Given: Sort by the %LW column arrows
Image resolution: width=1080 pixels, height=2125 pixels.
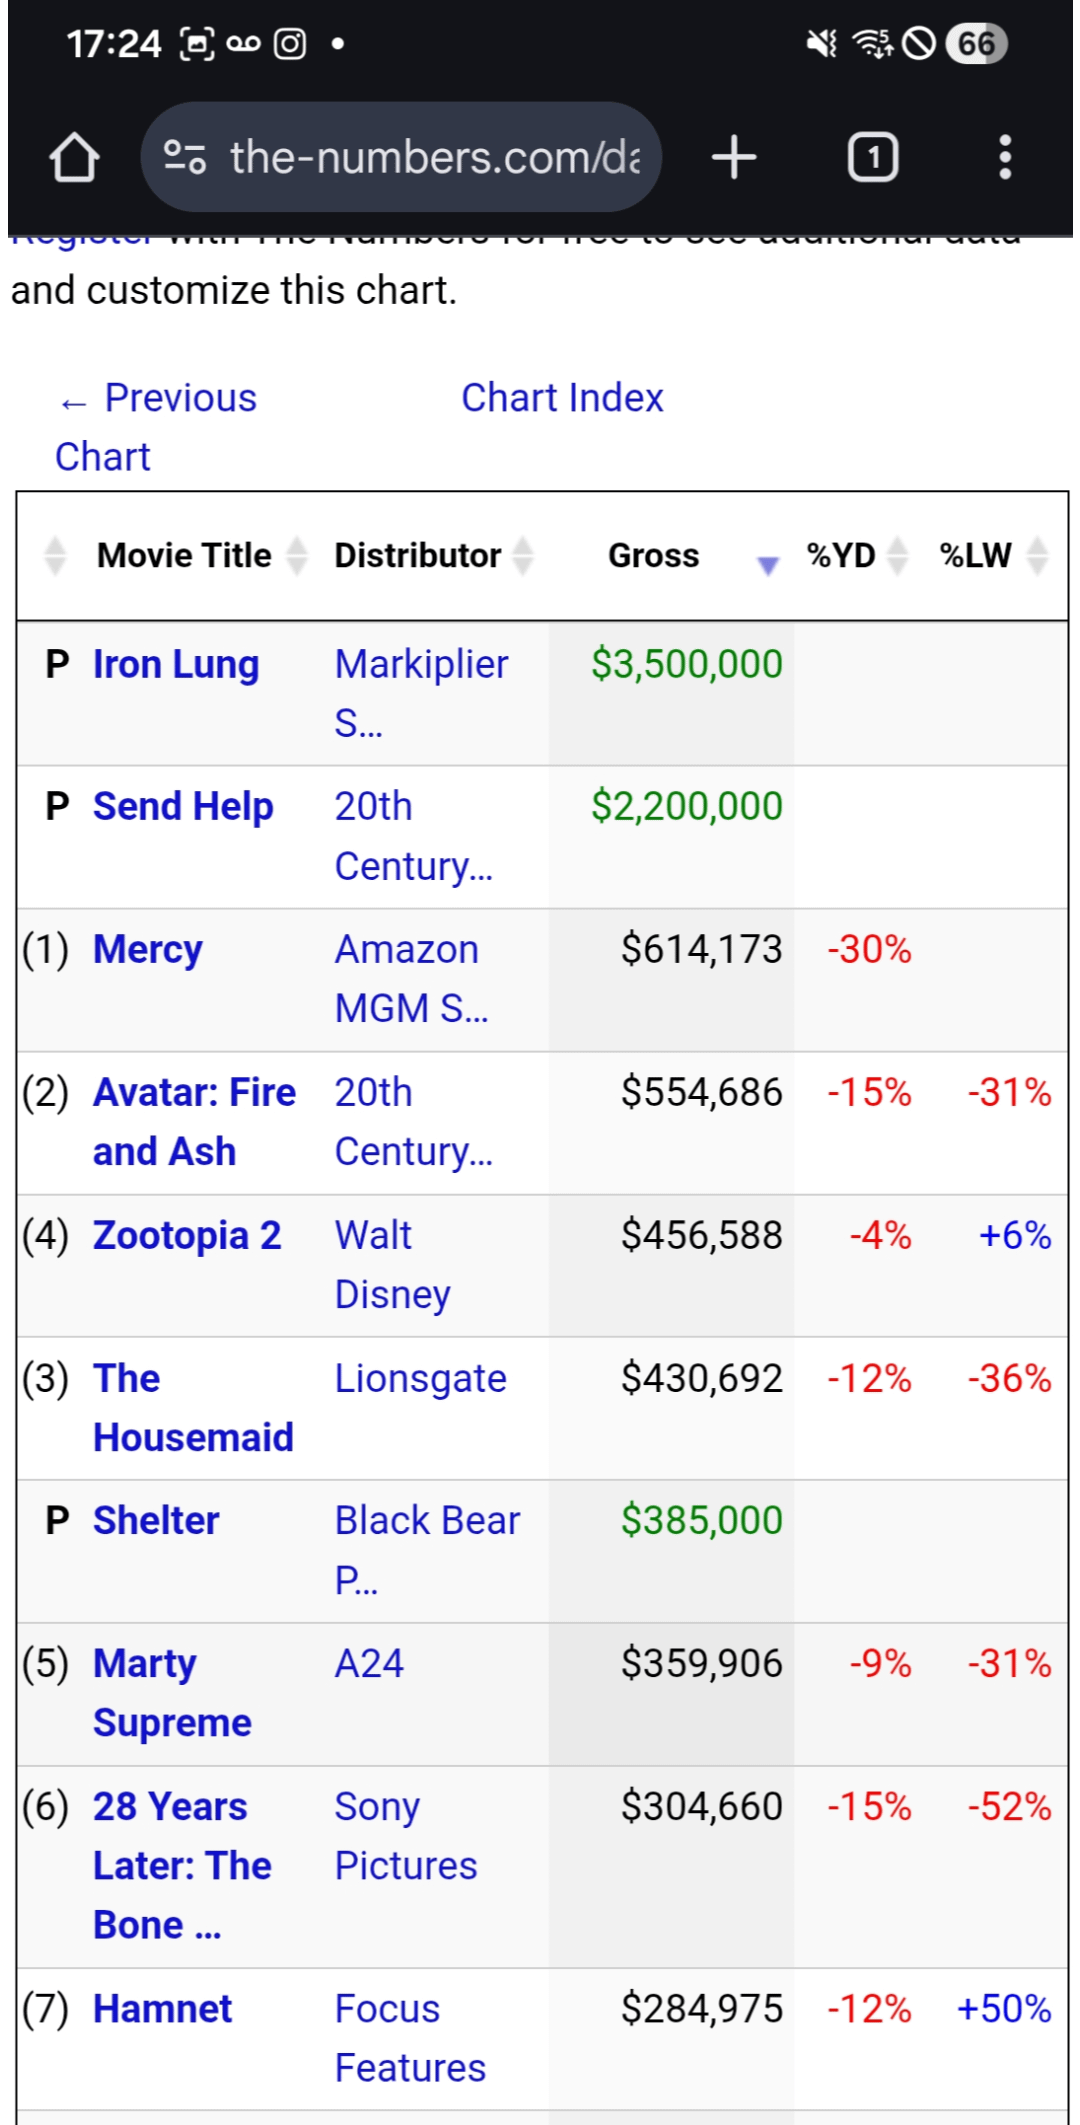Looking at the screenshot, I should [1038, 556].
